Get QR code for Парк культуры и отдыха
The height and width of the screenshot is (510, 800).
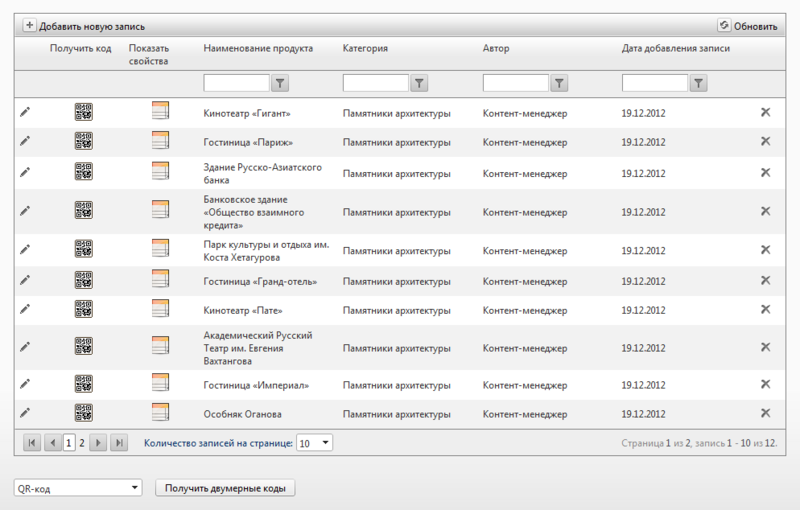click(84, 248)
